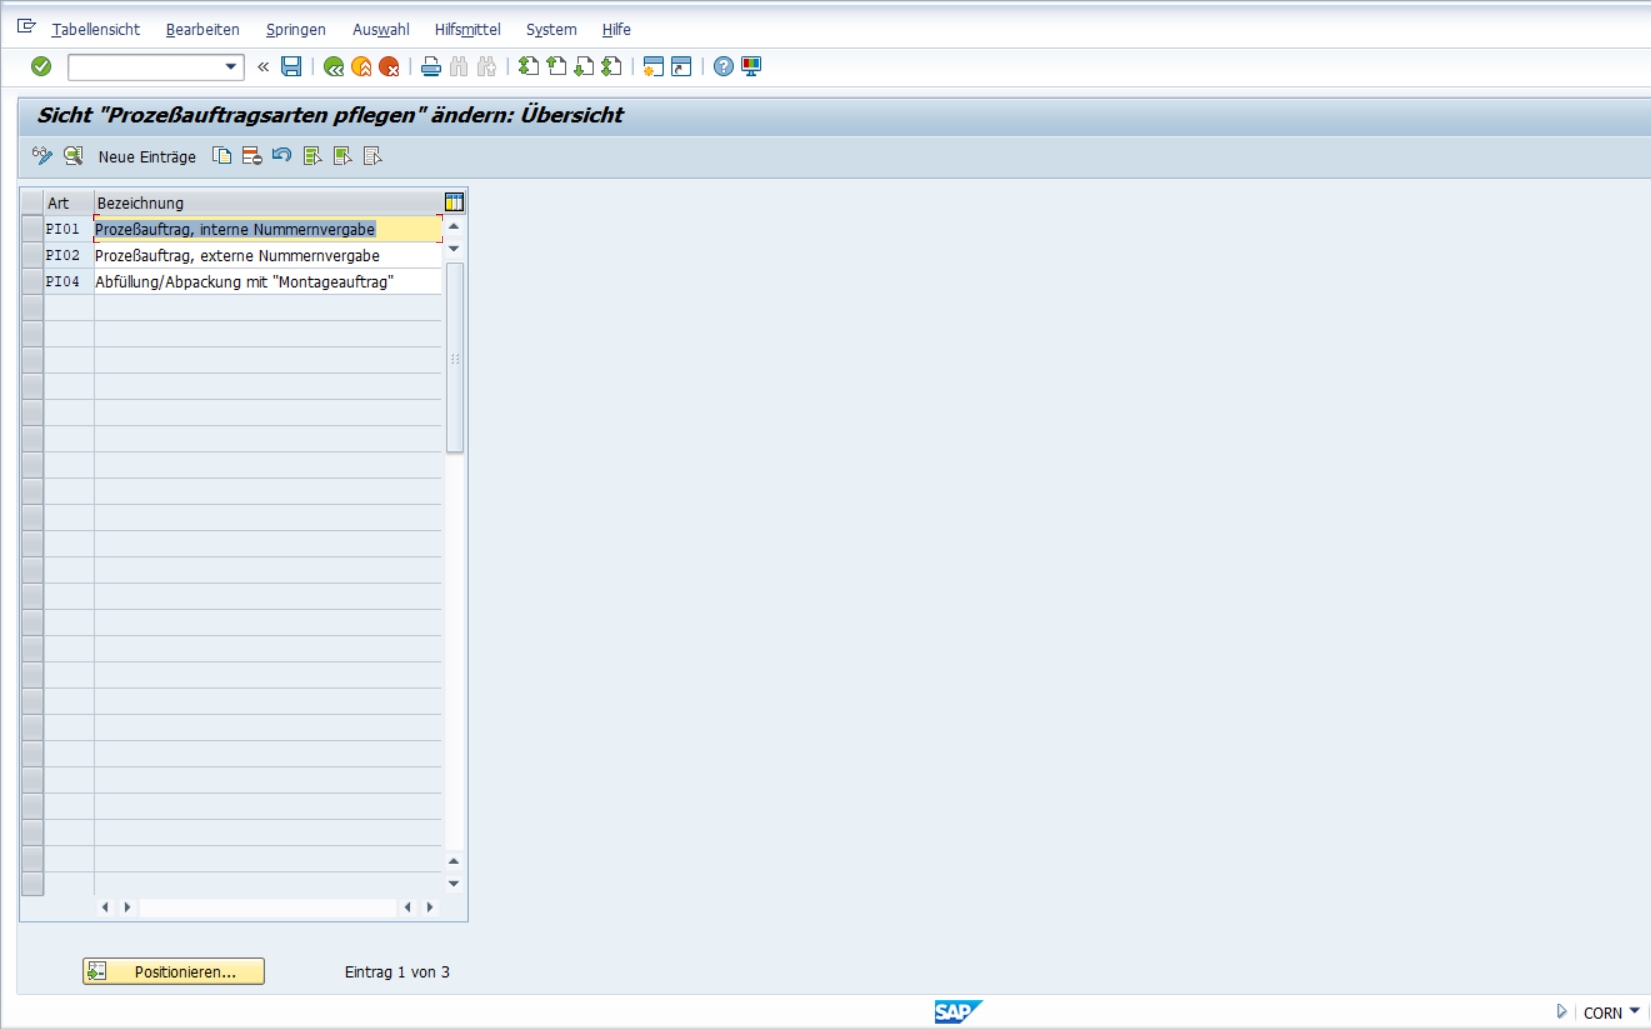Click the SAP logo in the status bar
The width and height of the screenshot is (1651, 1029).
point(958,1011)
